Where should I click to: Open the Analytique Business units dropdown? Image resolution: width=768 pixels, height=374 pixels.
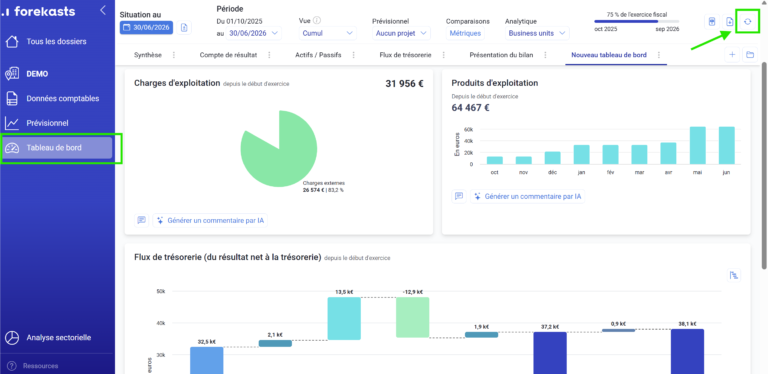pyautogui.click(x=537, y=33)
